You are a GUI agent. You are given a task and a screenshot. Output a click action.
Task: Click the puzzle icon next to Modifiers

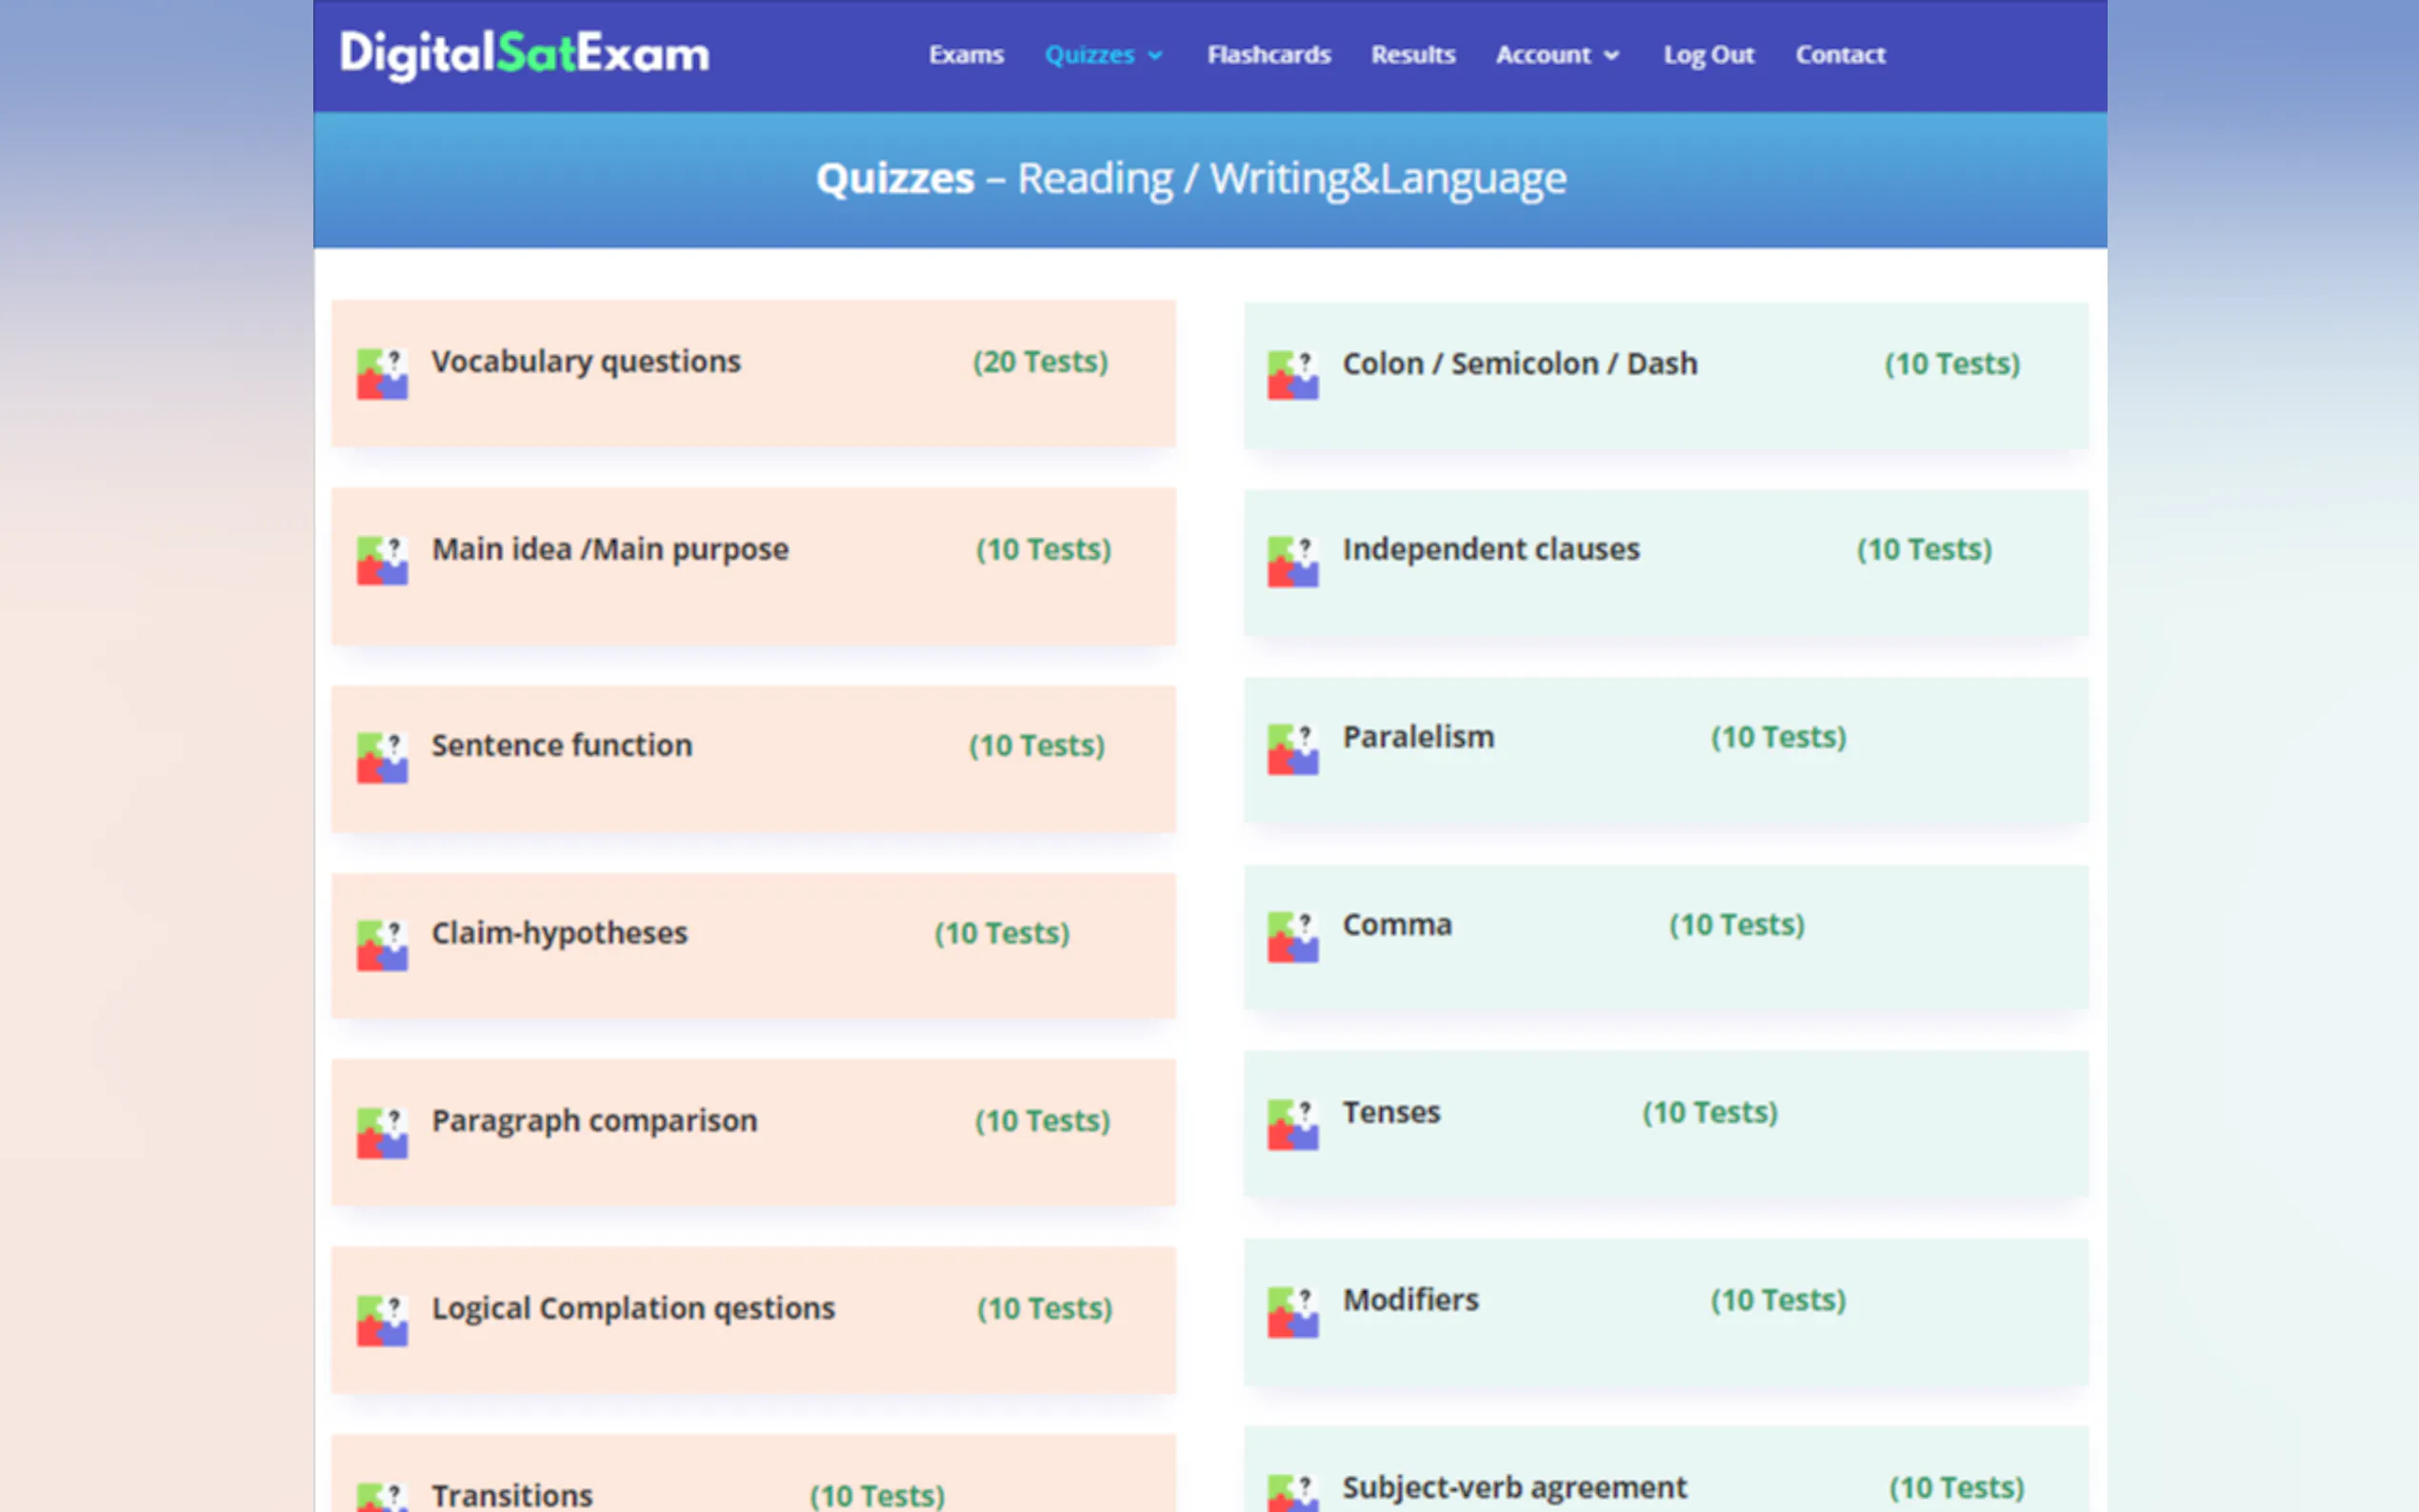pyautogui.click(x=1292, y=1312)
